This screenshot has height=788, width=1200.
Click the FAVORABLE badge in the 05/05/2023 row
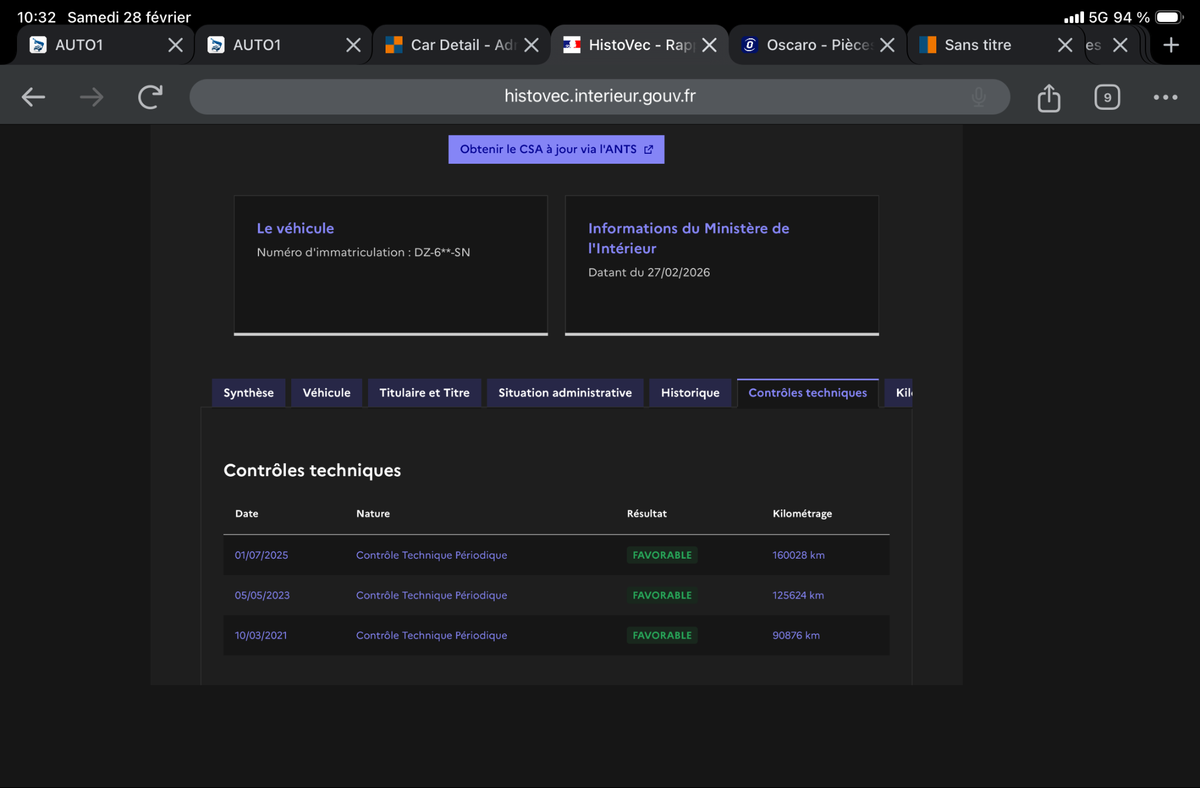[662, 595]
